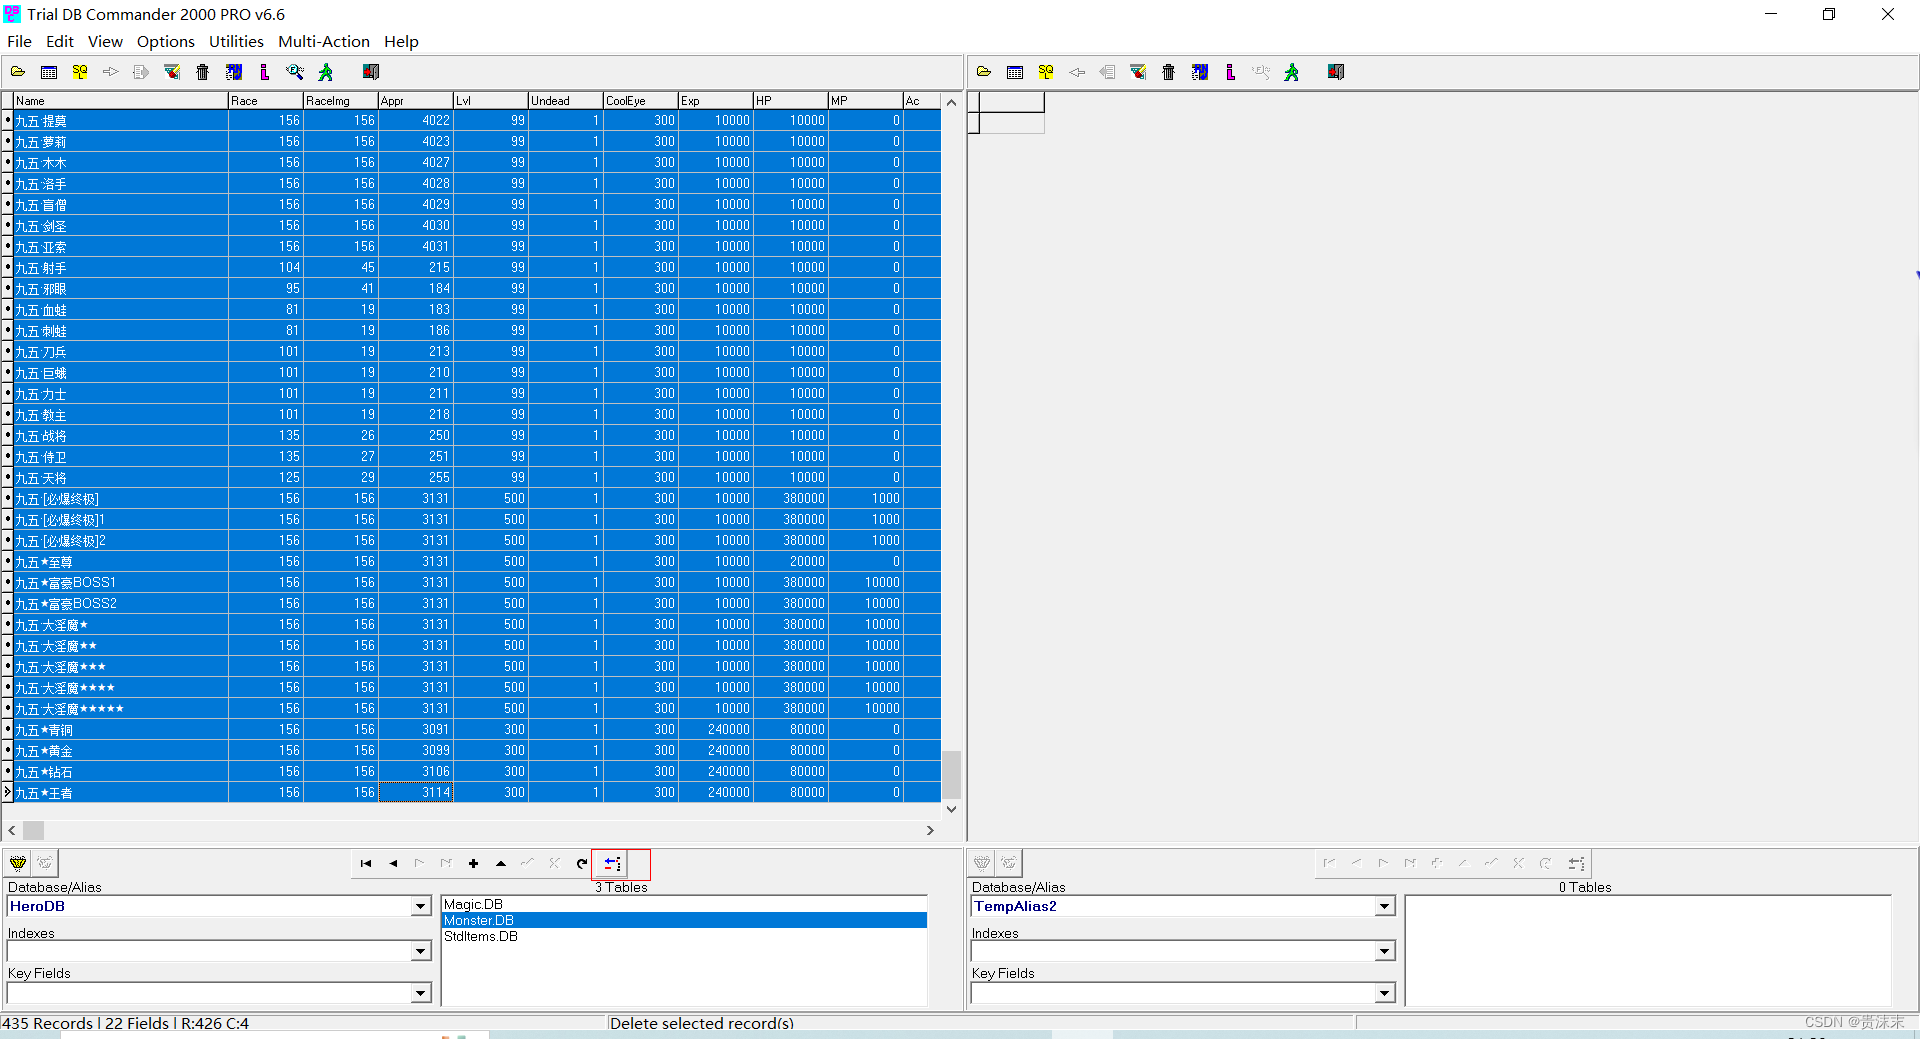Click left panel rename table icon
Screen dimensions: 1920x1039
[x=234, y=72]
